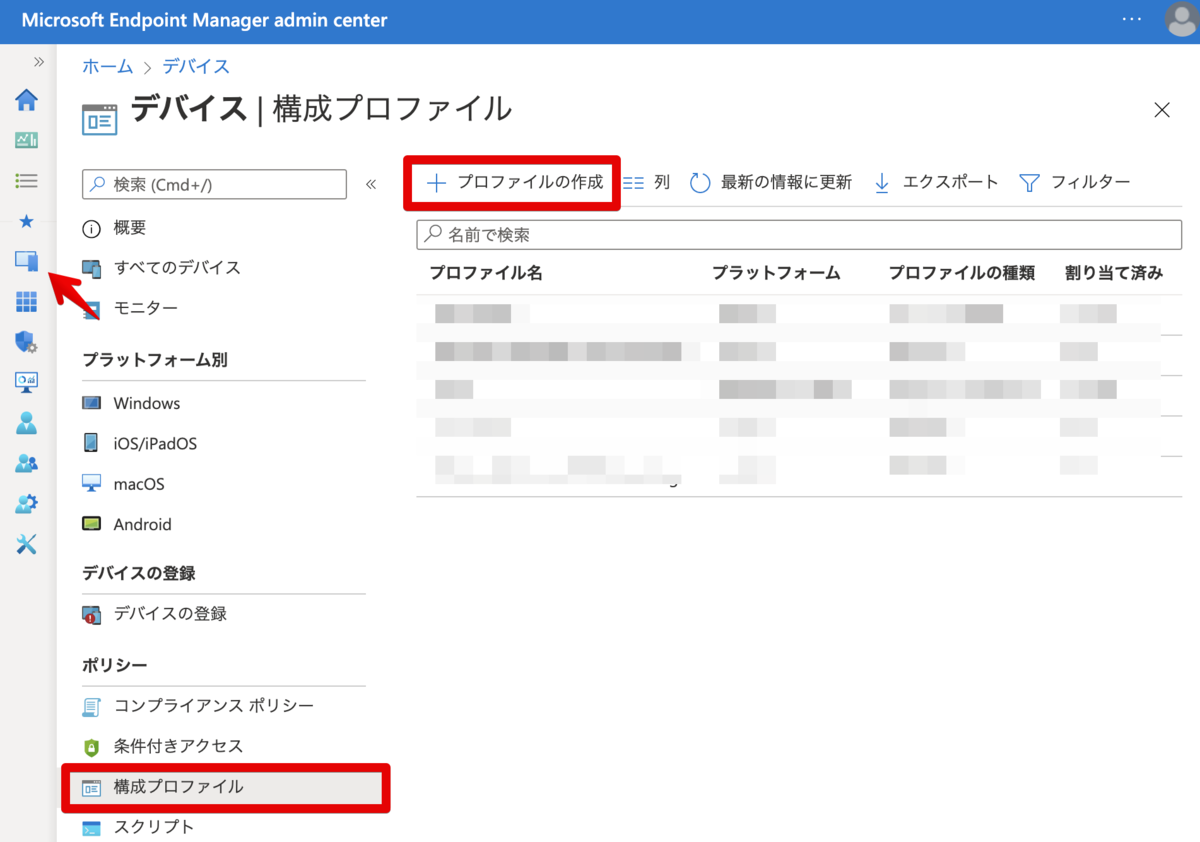Select 構成プロファイル menu item
Screen dimensions: 1200x842
click(x=224, y=787)
